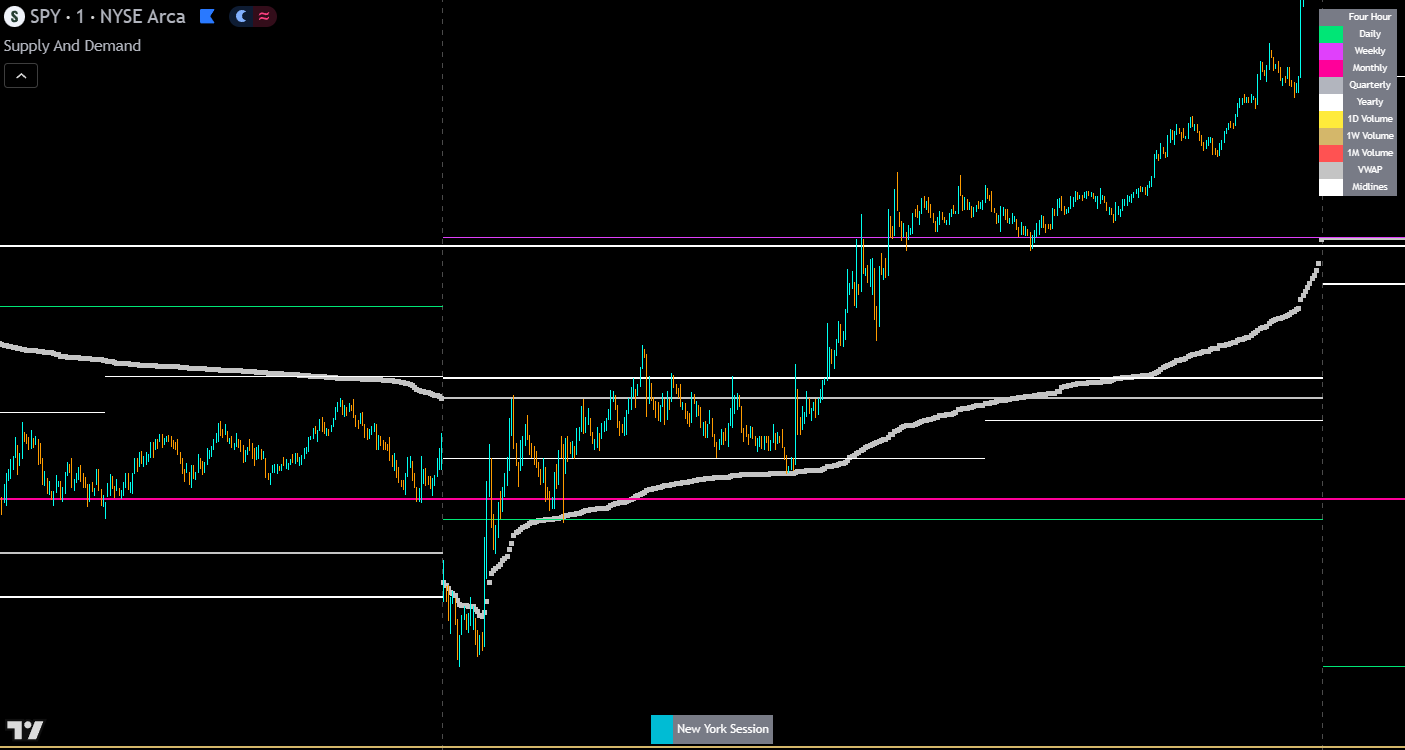Click the Quarterly legend label

1369,85
